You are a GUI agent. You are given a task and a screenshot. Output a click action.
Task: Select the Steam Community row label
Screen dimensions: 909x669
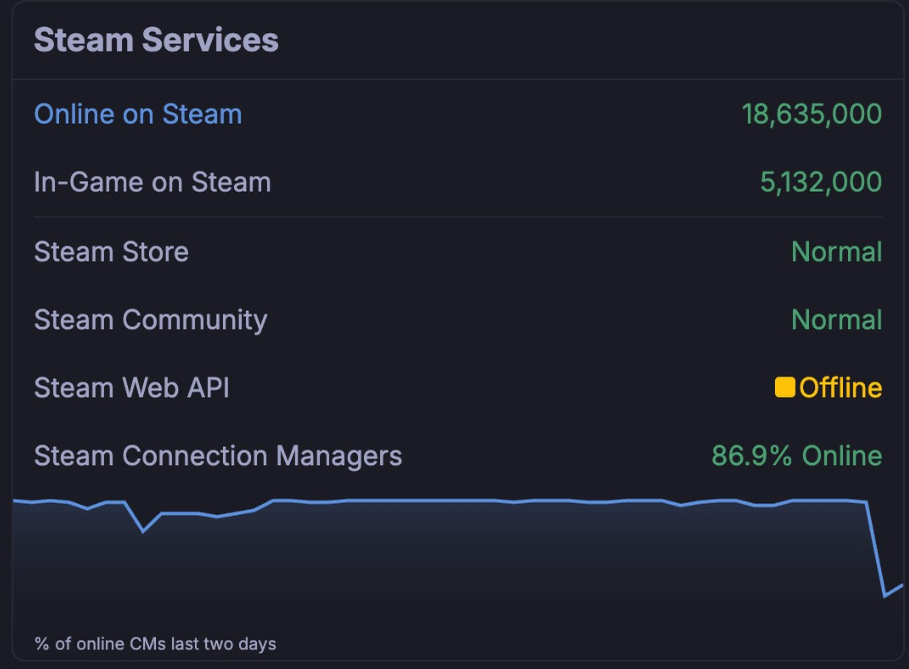click(150, 320)
